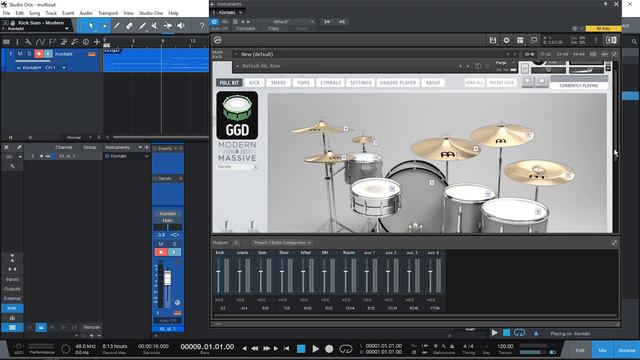Viewport: 640px width, 360px height.
Task: Open the GROOVE PLAYER tab
Action: (398, 83)
